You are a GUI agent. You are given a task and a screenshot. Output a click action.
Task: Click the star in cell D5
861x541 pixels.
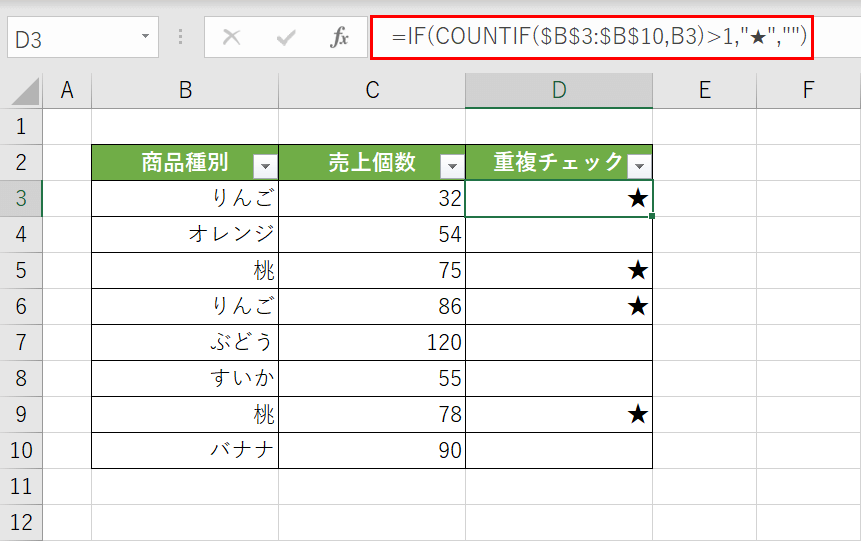coord(638,270)
